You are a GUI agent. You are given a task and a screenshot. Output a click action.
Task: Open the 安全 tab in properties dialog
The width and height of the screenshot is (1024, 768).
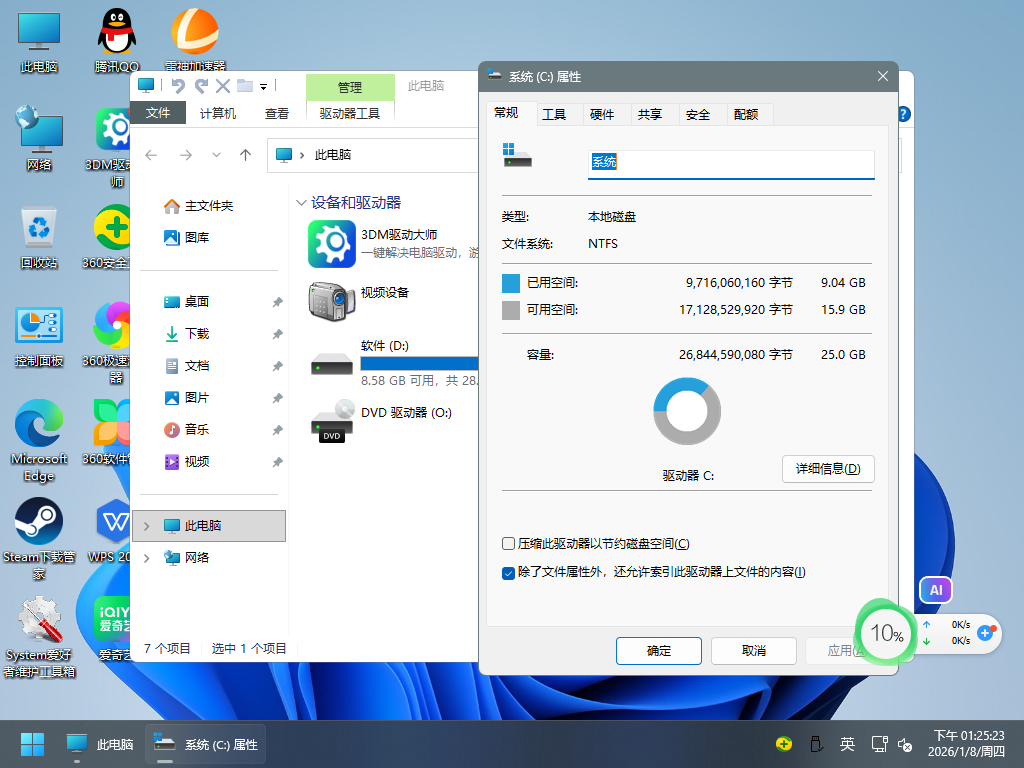pos(698,115)
